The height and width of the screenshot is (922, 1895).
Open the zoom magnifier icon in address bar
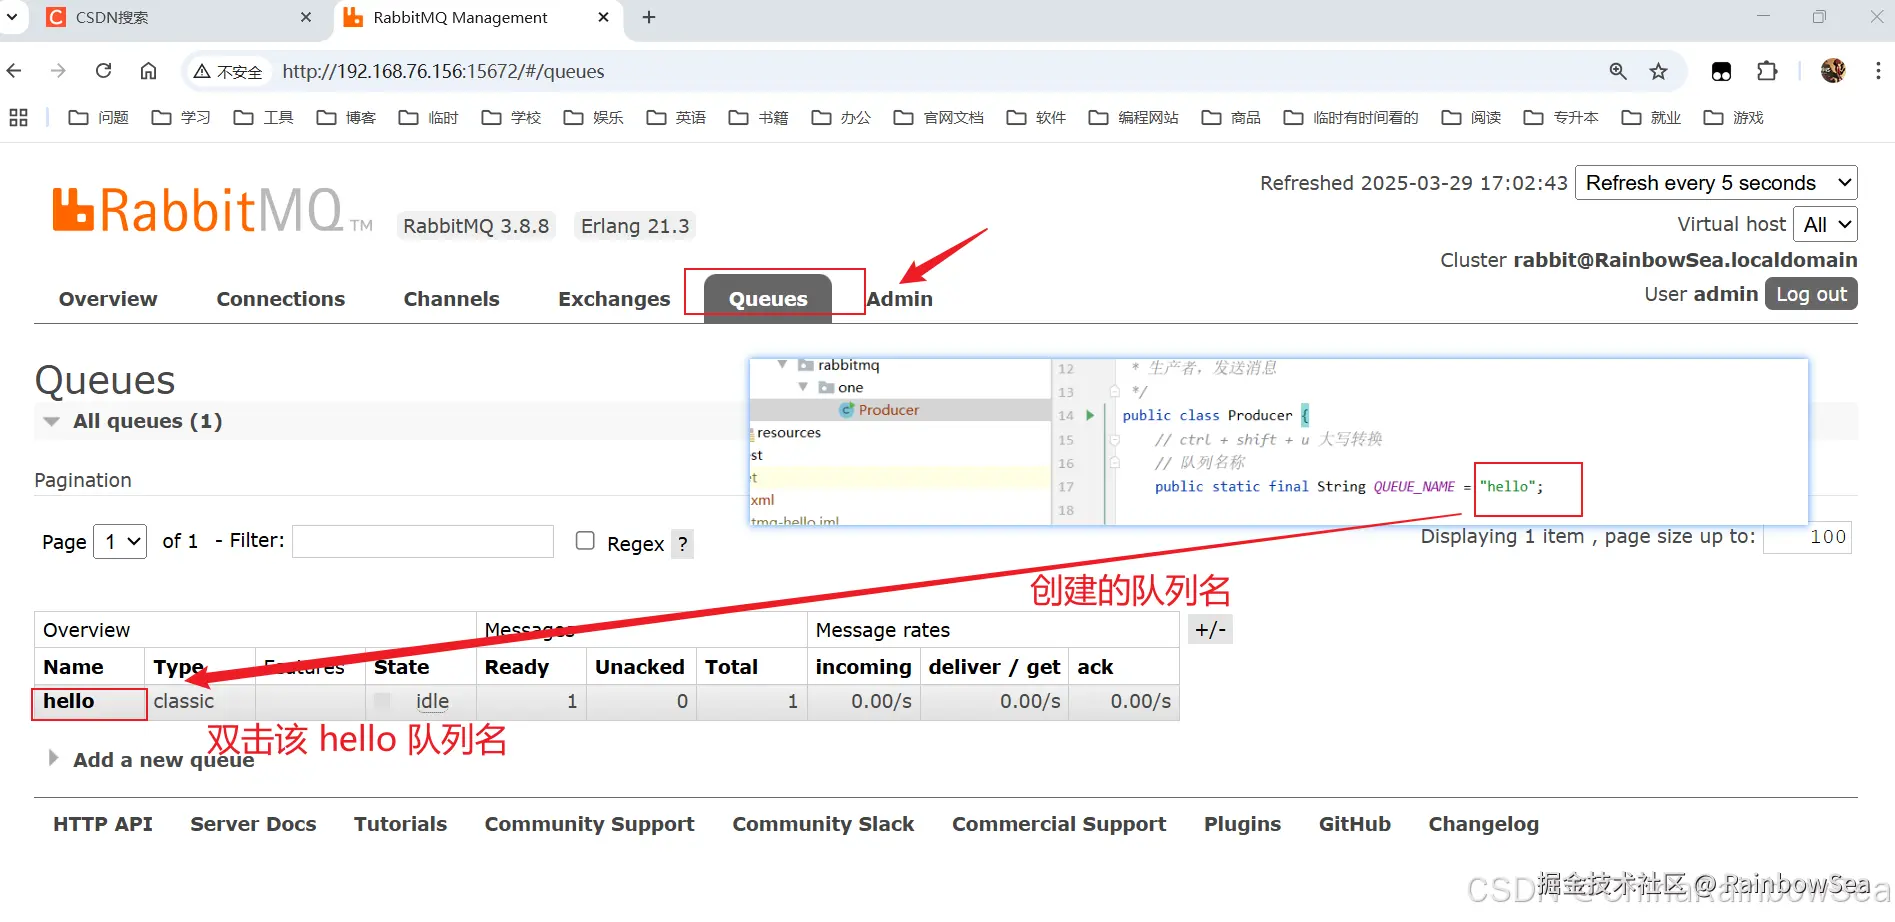[1618, 71]
